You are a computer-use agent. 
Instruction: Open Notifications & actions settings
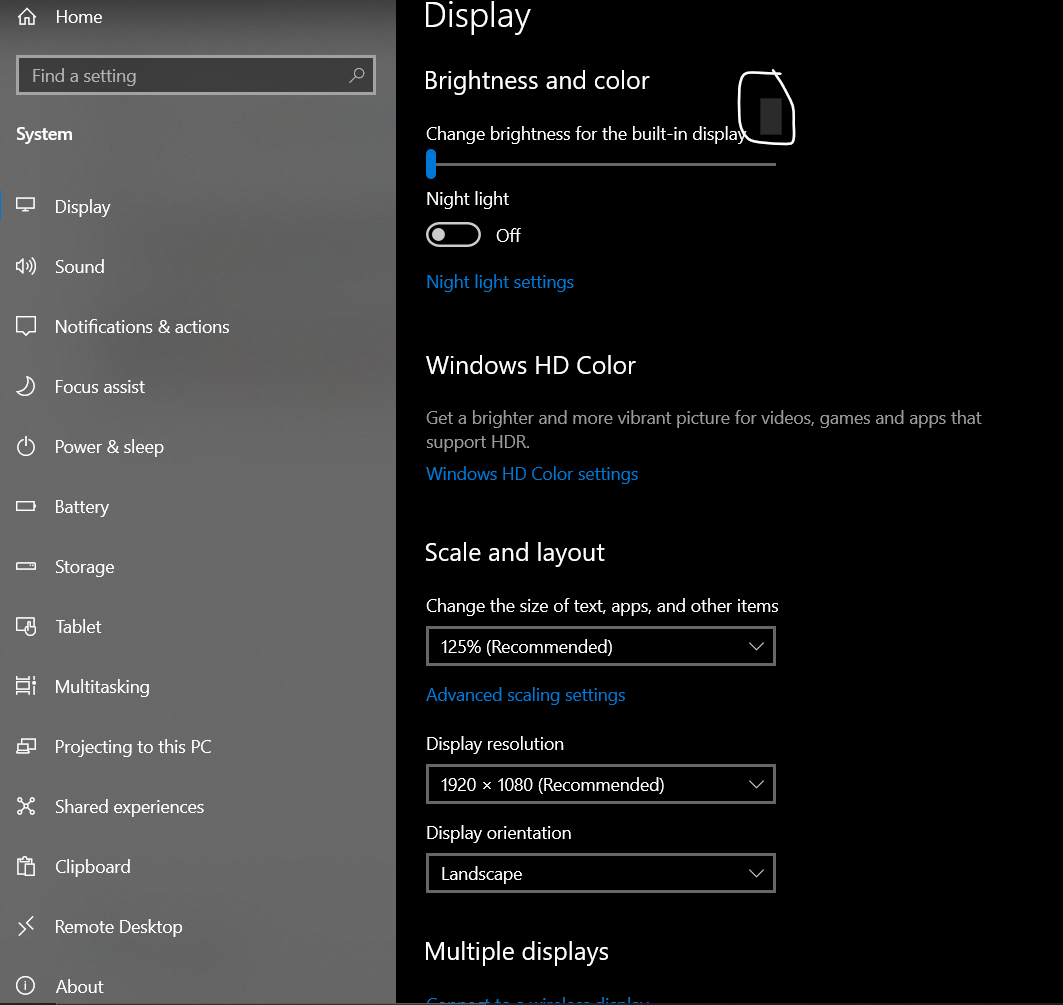point(142,327)
